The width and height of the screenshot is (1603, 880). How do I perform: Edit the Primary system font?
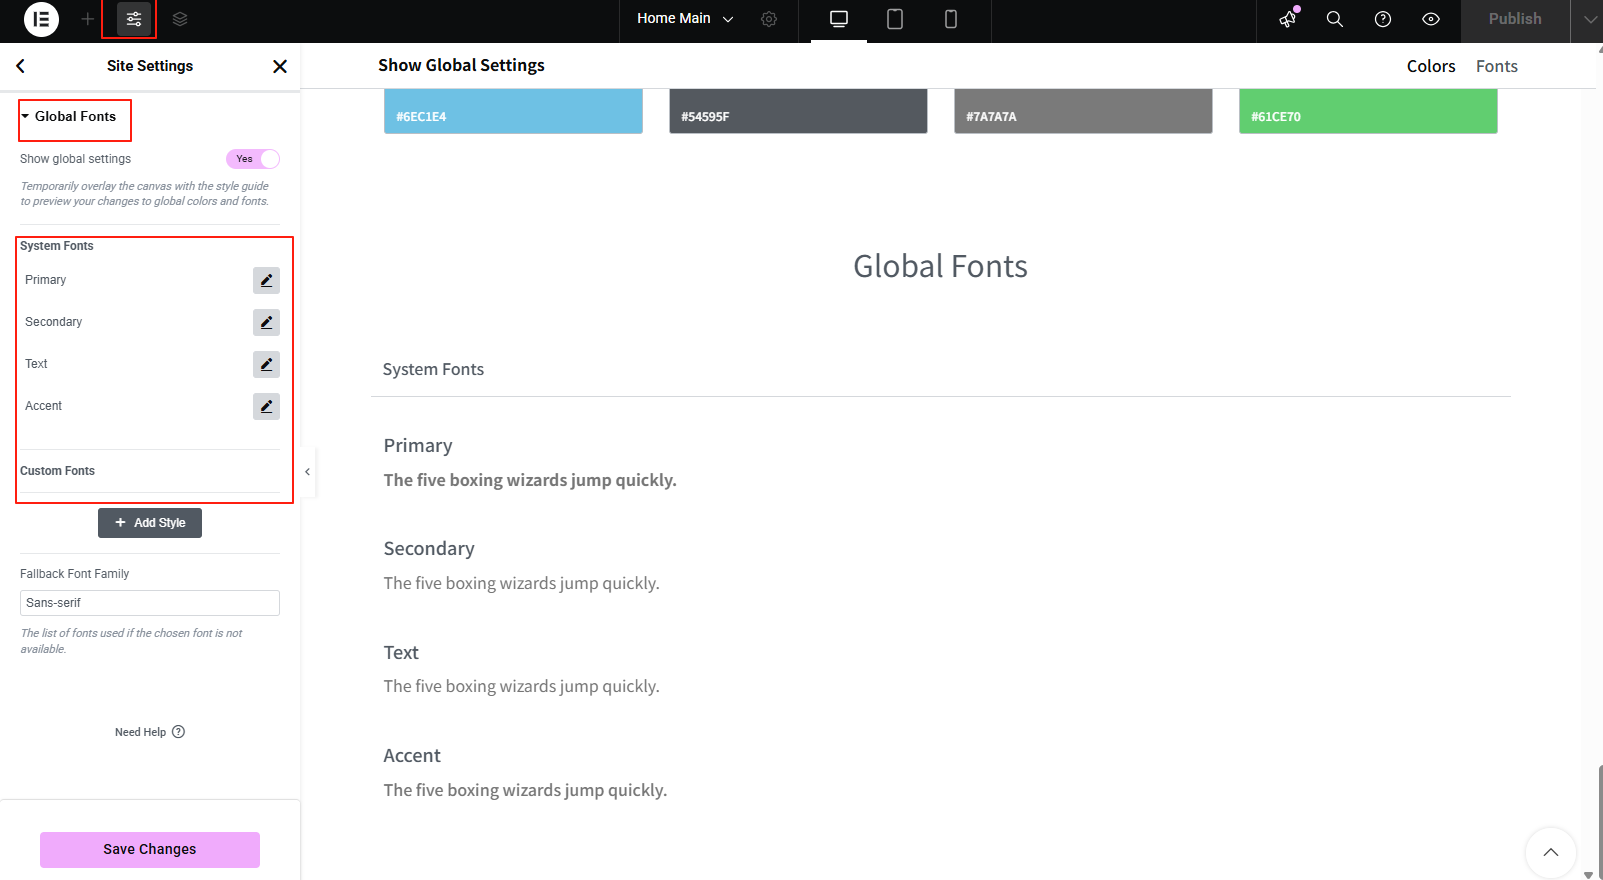click(266, 280)
